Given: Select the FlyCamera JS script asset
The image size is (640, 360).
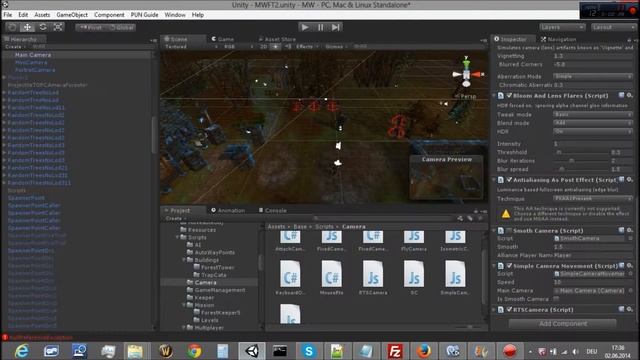Looking at the screenshot, I should [414, 241].
